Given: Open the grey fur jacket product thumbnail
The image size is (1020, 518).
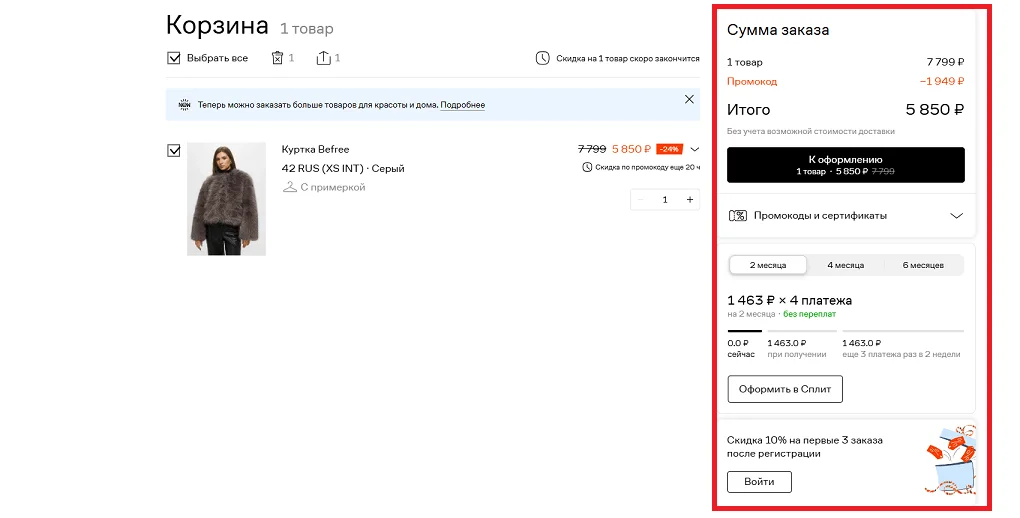Looking at the screenshot, I should [x=226, y=198].
